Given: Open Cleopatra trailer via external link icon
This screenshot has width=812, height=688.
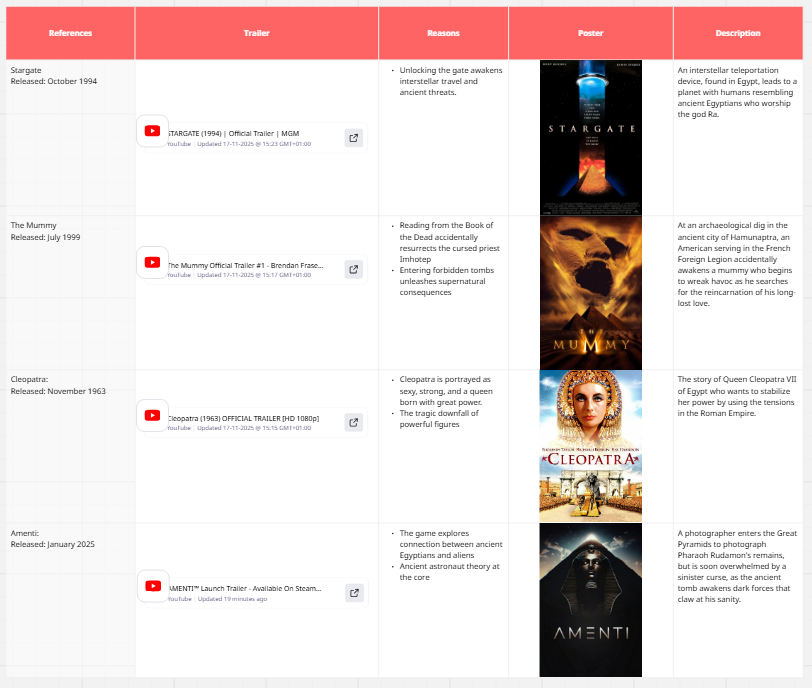Looking at the screenshot, I should point(354,422).
